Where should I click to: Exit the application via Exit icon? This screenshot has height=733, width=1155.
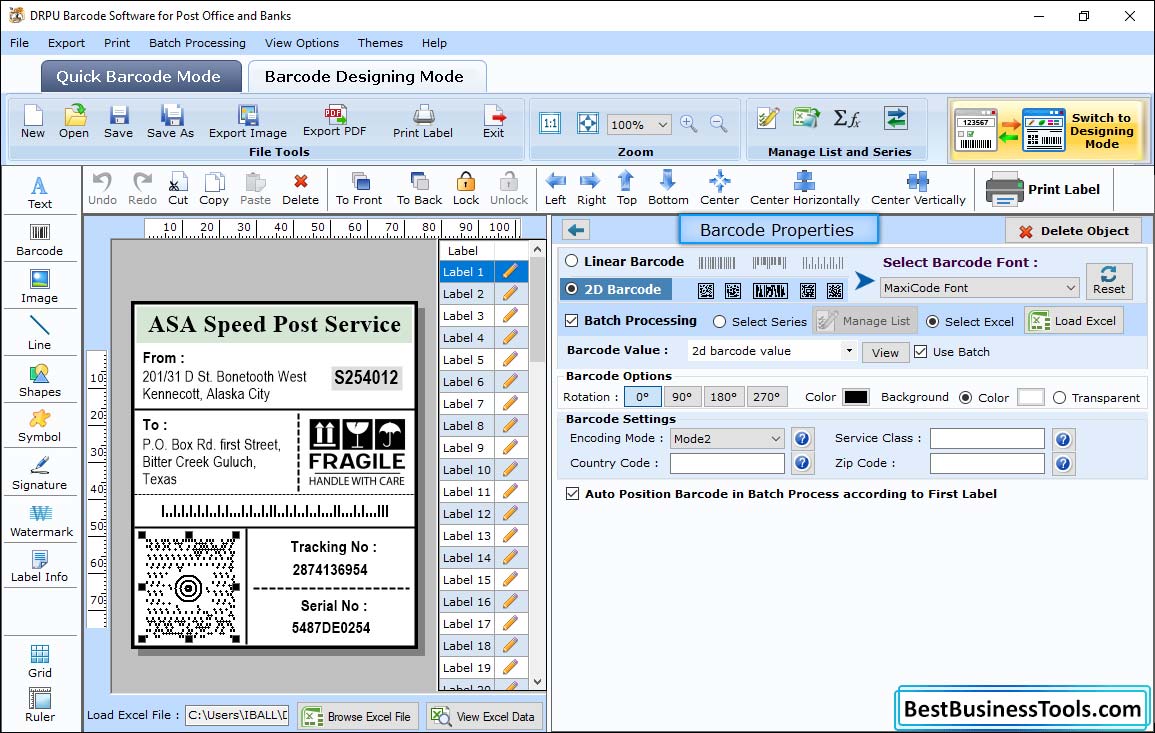494,122
